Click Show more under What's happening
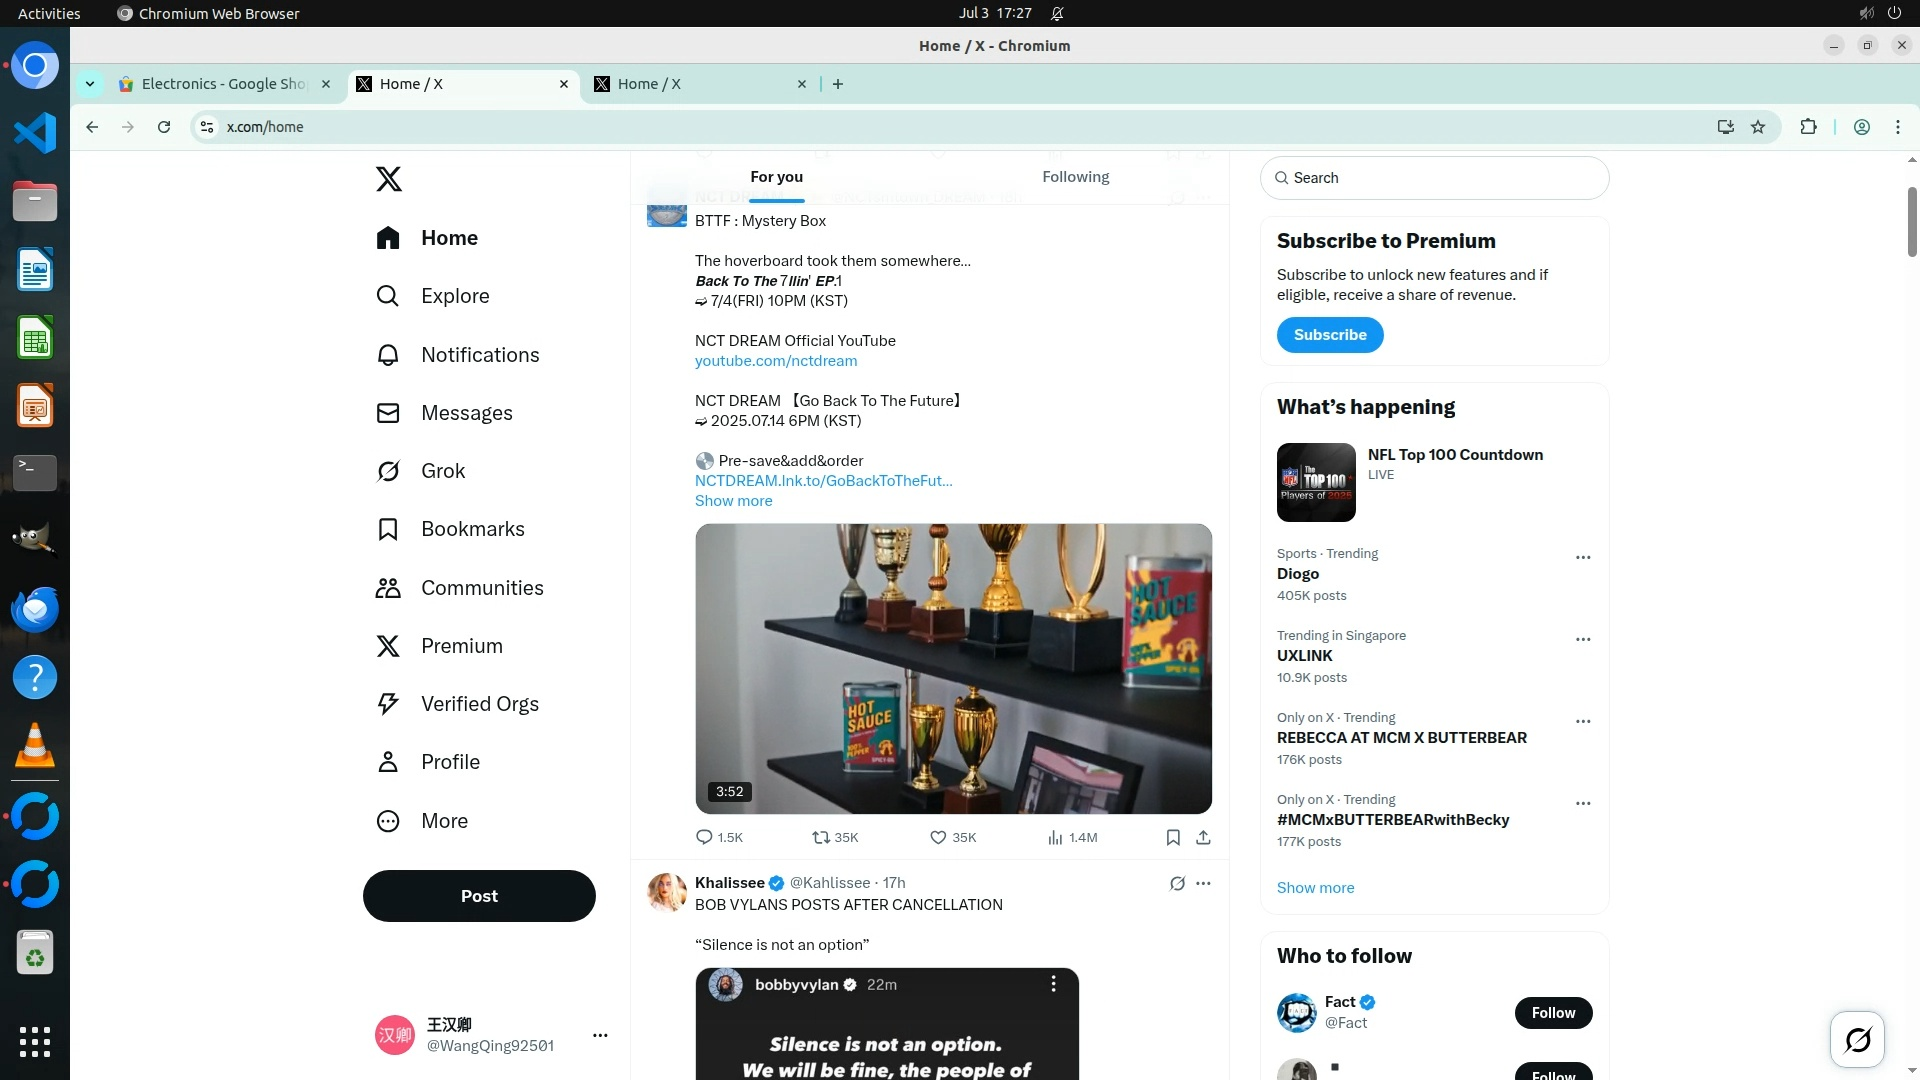Viewport: 1920px width, 1080px height. click(x=1315, y=888)
